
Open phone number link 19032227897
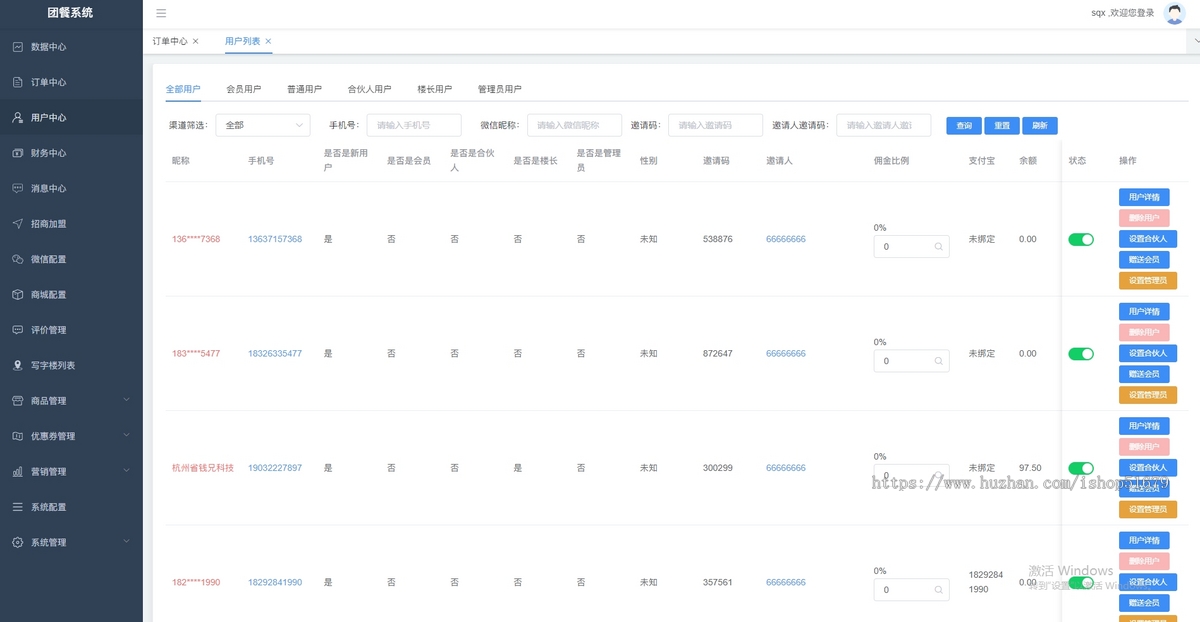tap(275, 468)
